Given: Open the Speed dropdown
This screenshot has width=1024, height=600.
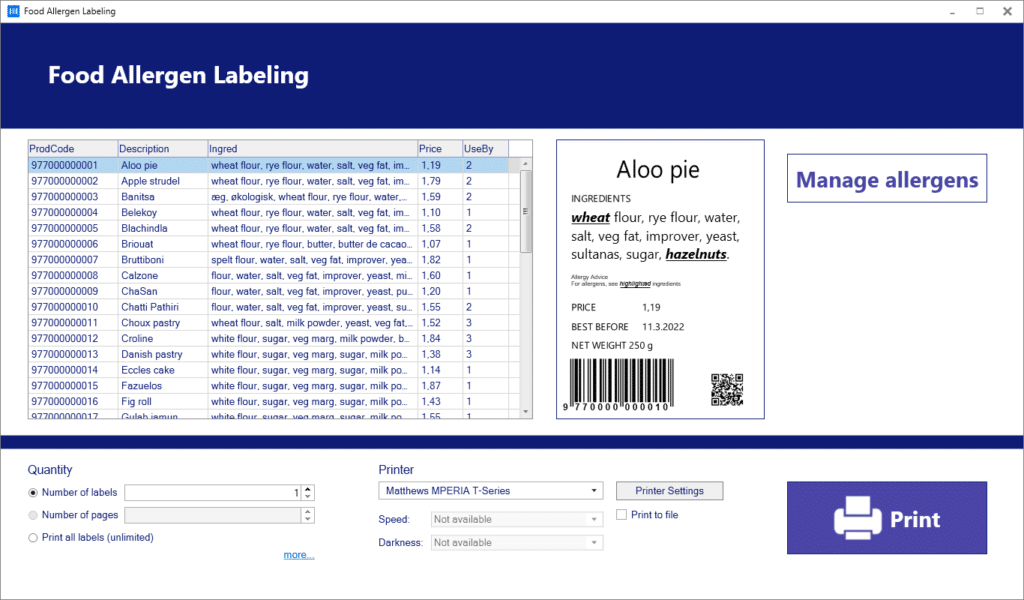Looking at the screenshot, I should tap(517, 520).
